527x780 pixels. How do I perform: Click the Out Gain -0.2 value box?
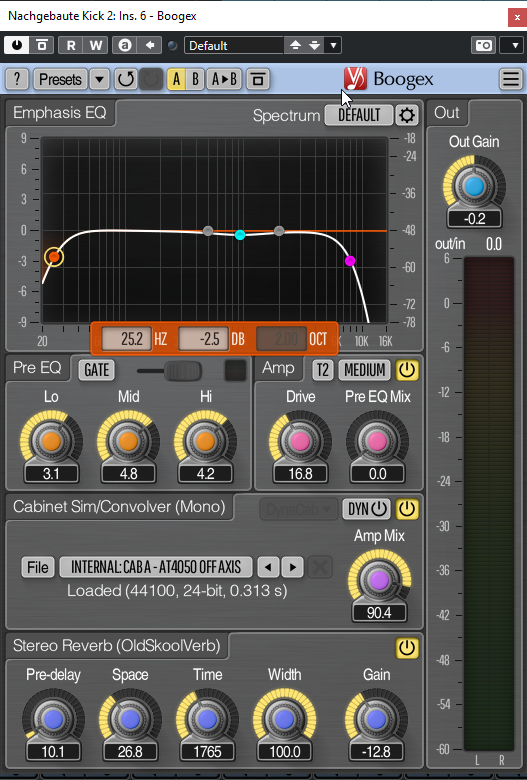[474, 218]
